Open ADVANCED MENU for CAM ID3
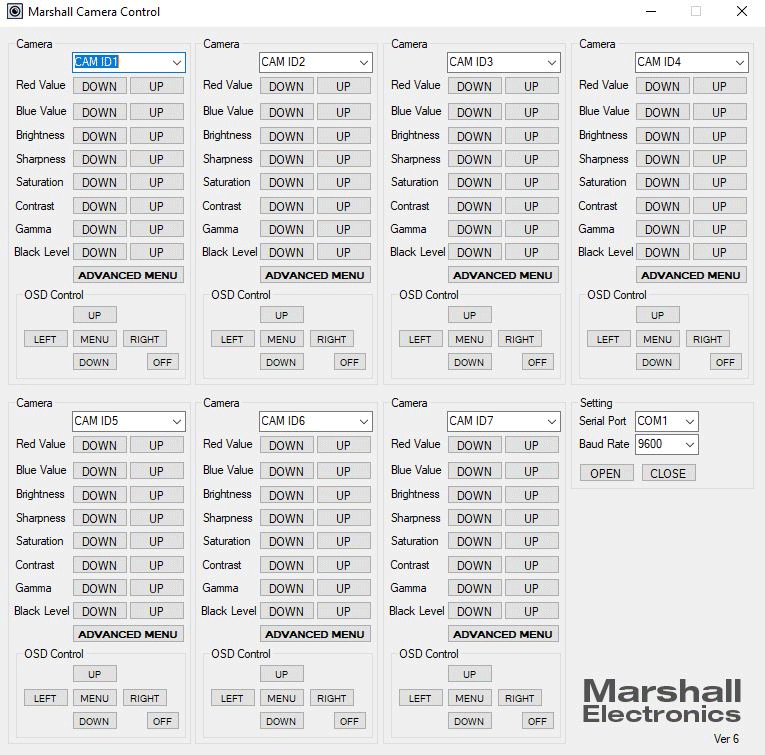Screen dimensions: 765x755 [503, 275]
